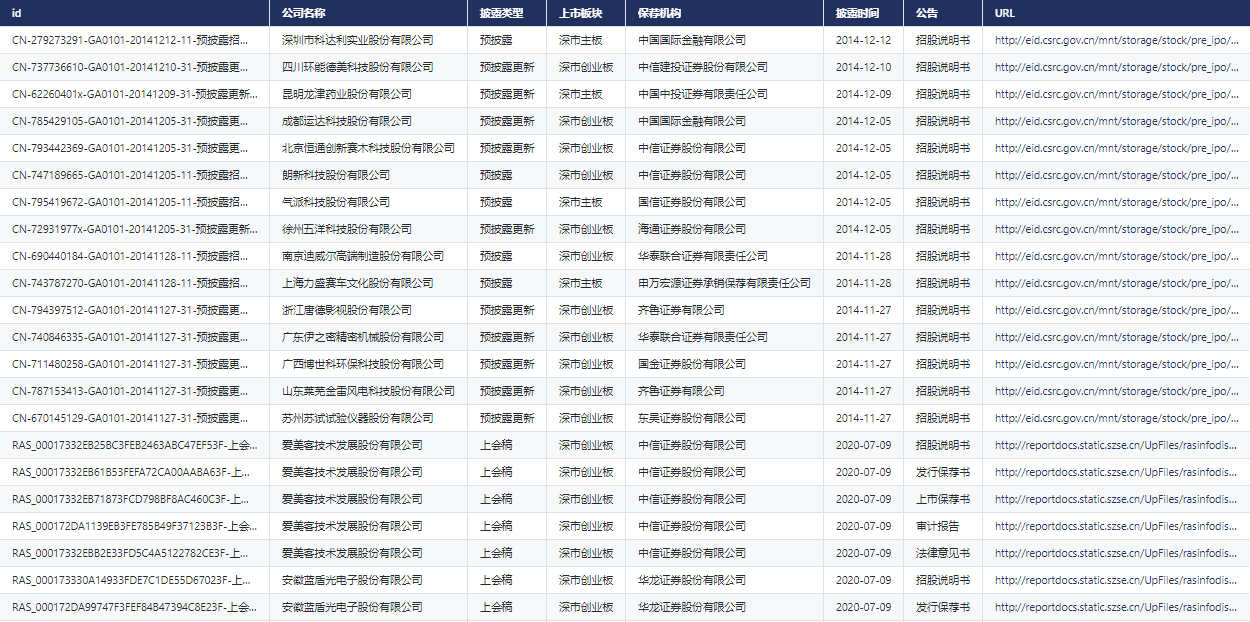Click date 2014-12-12
The height and width of the screenshot is (622, 1250).
[863, 40]
